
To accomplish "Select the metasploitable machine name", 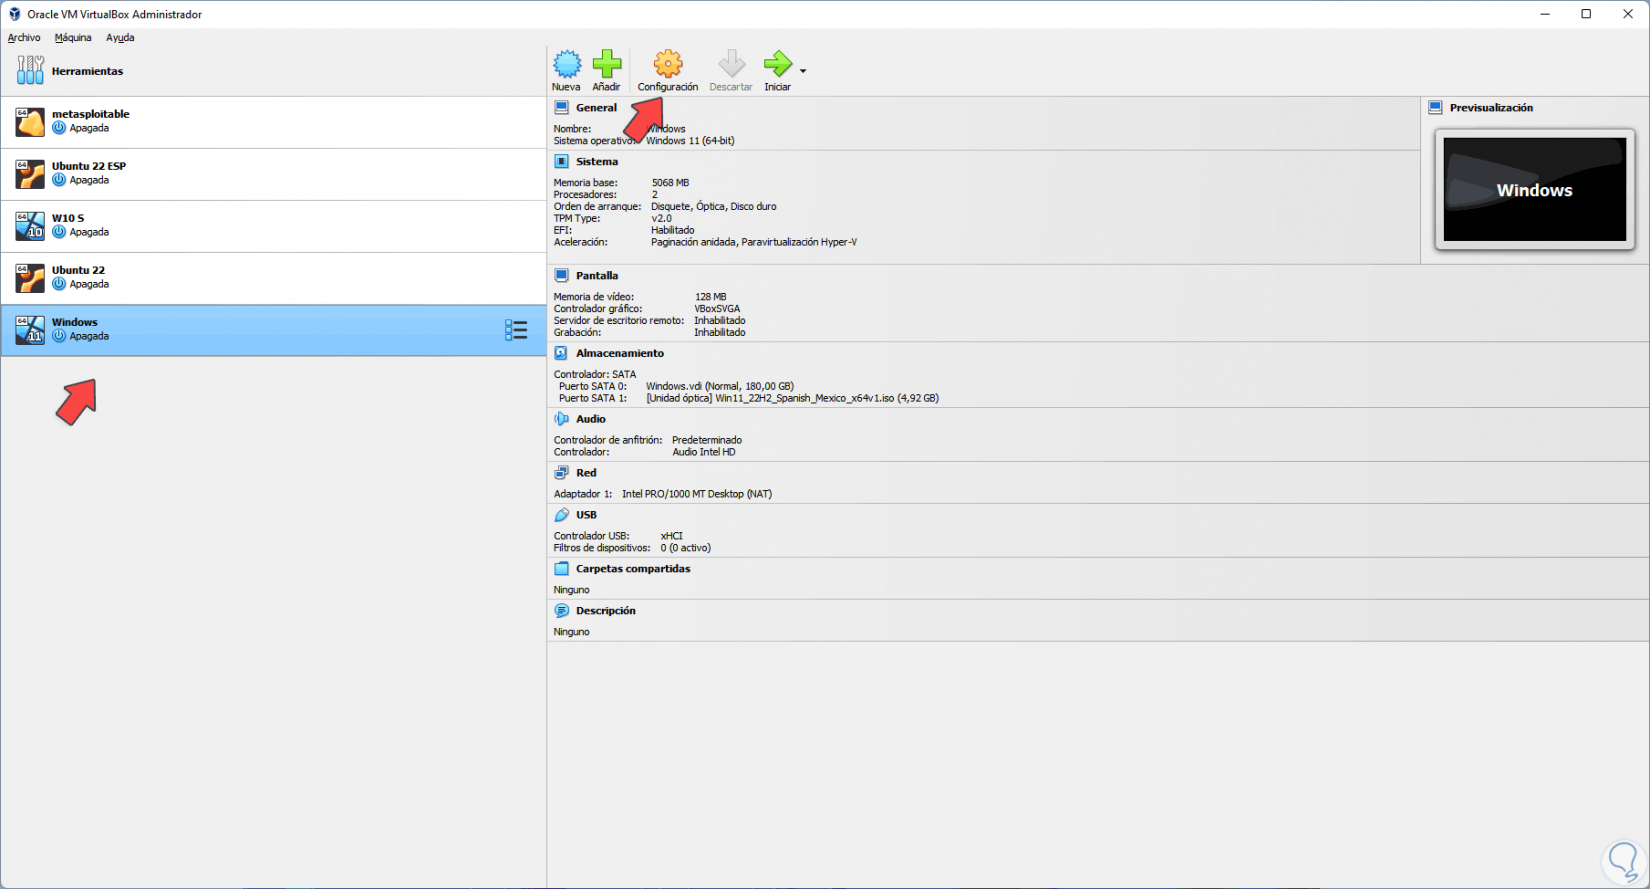I will click(x=91, y=114).
